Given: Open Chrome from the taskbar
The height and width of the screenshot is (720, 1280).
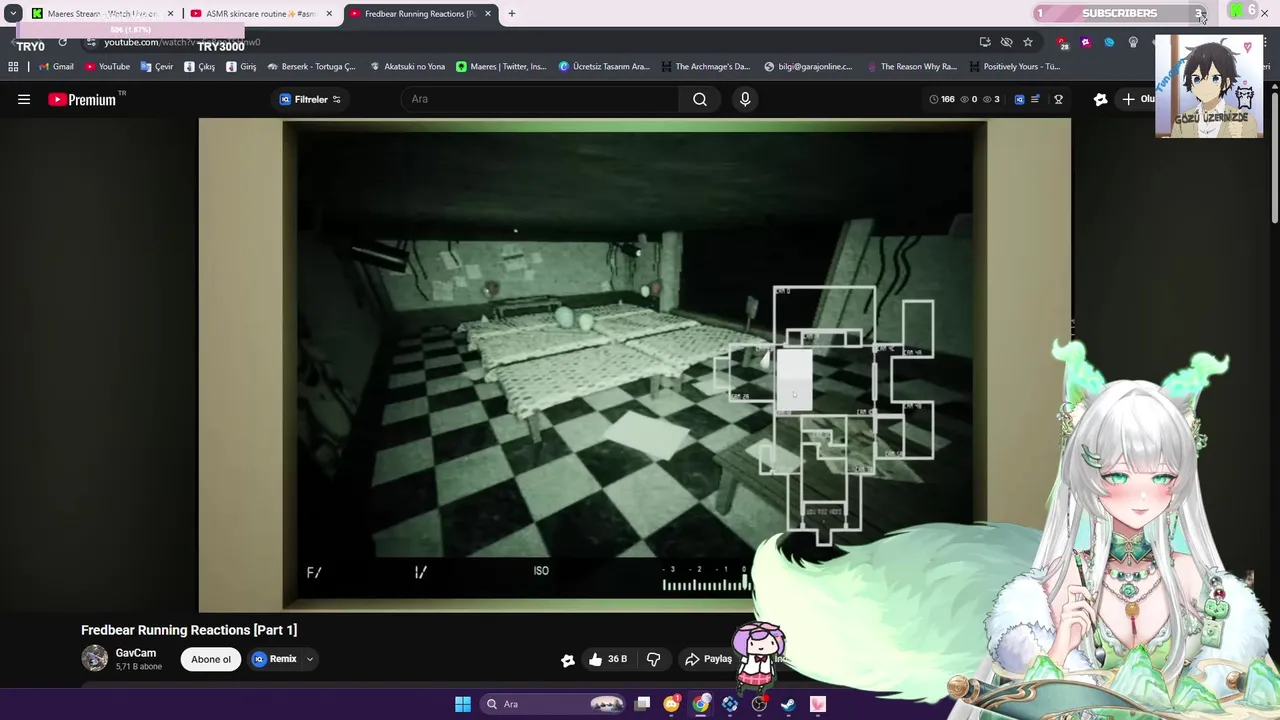Looking at the screenshot, I should 701,704.
